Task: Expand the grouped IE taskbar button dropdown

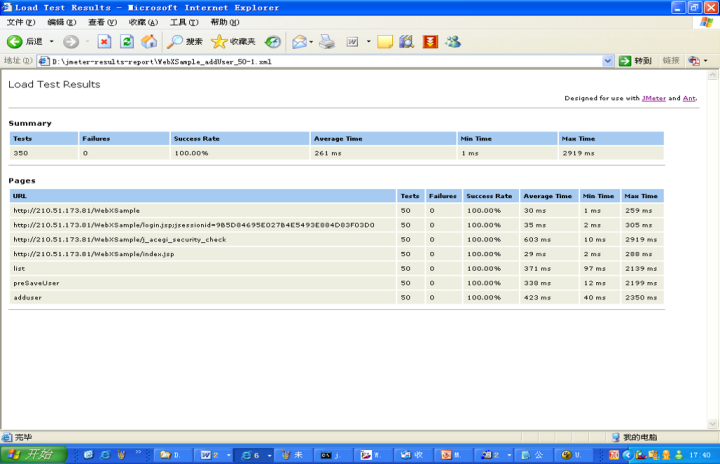Action: 270,455
